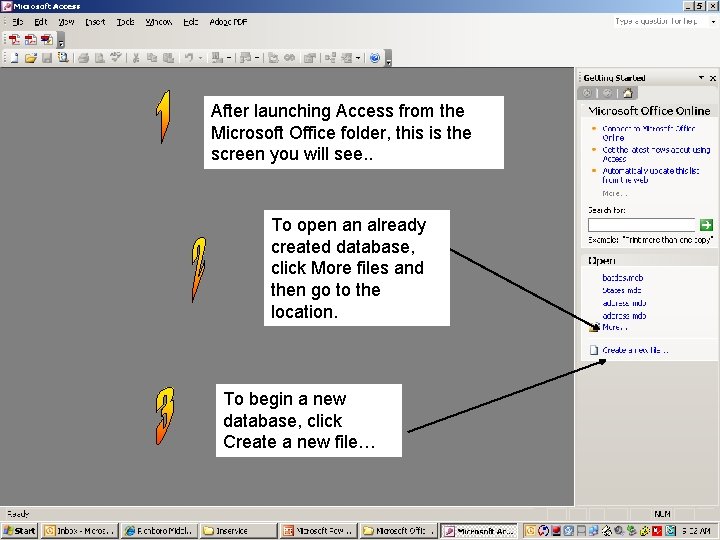Switch to Inservice folder taskbar button
The height and width of the screenshot is (540, 720).
[238, 531]
